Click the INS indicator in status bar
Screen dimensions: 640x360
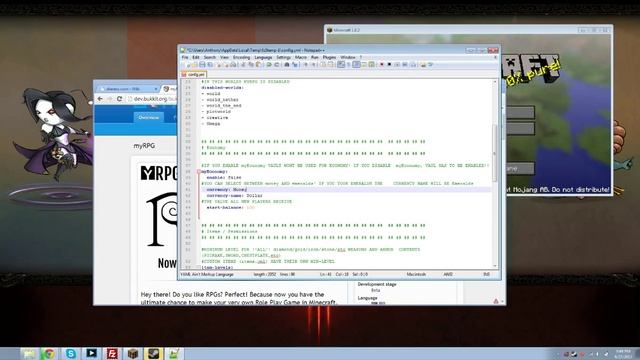(487, 274)
